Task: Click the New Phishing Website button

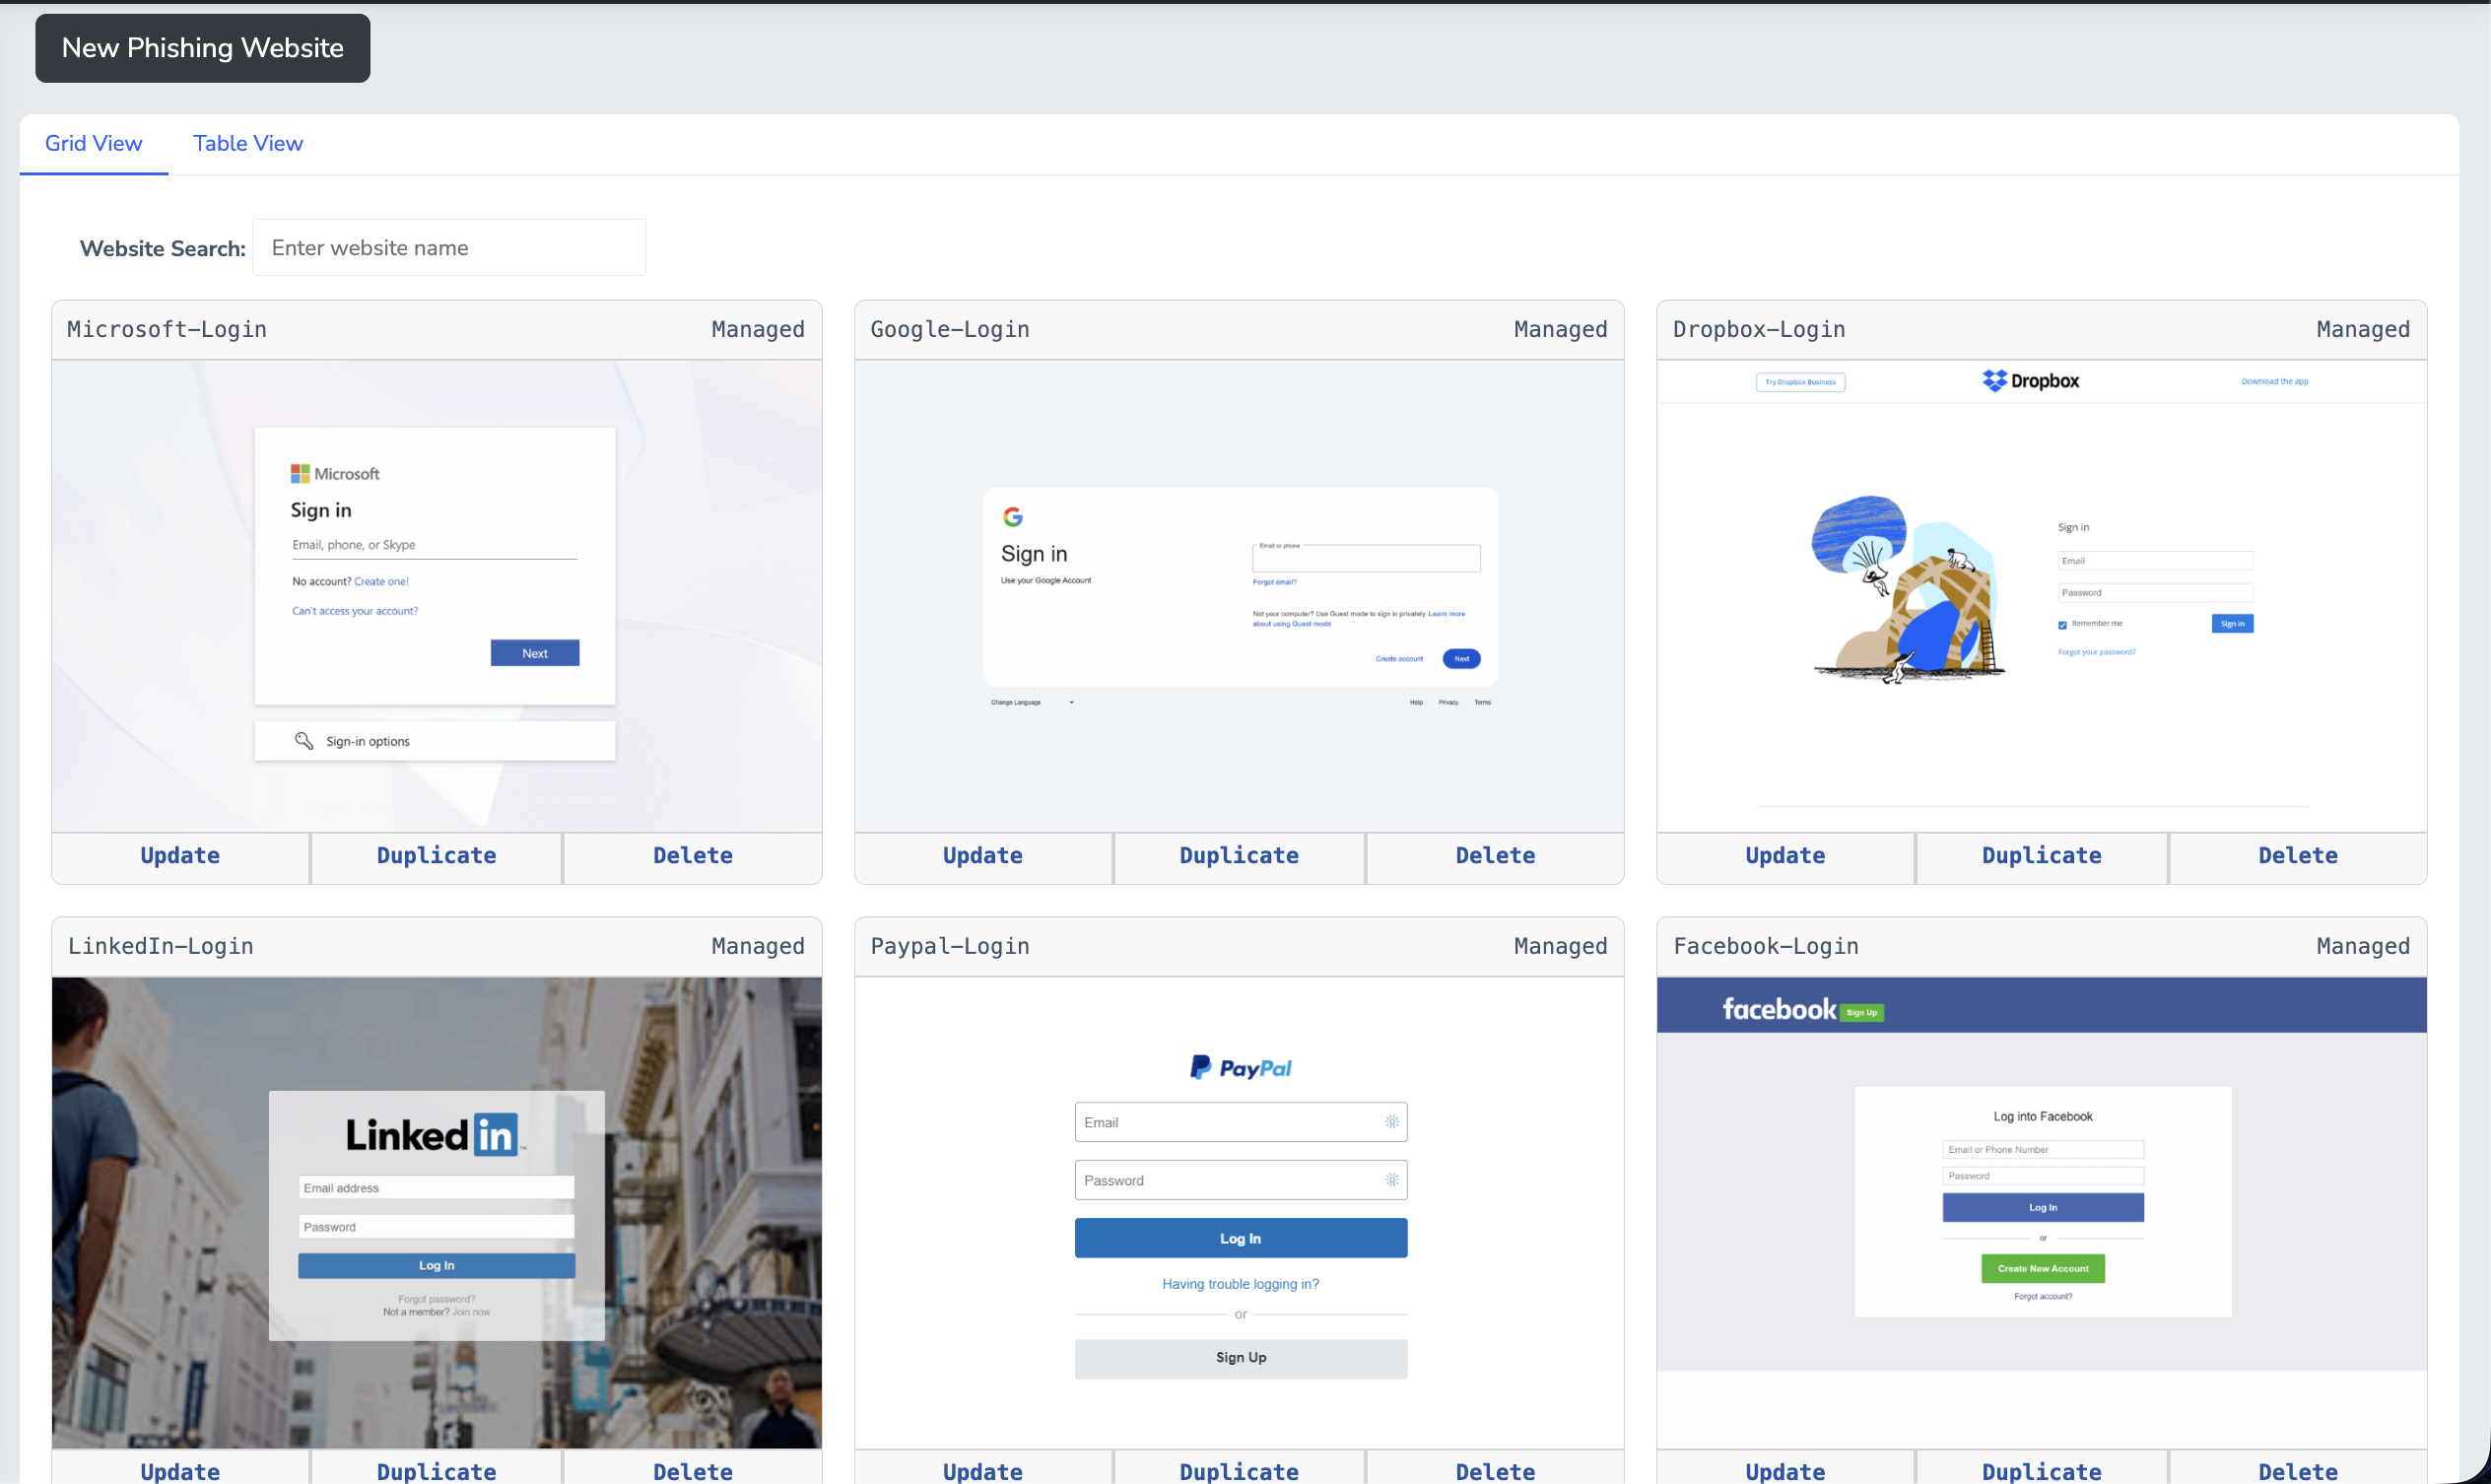Action: (x=202, y=48)
